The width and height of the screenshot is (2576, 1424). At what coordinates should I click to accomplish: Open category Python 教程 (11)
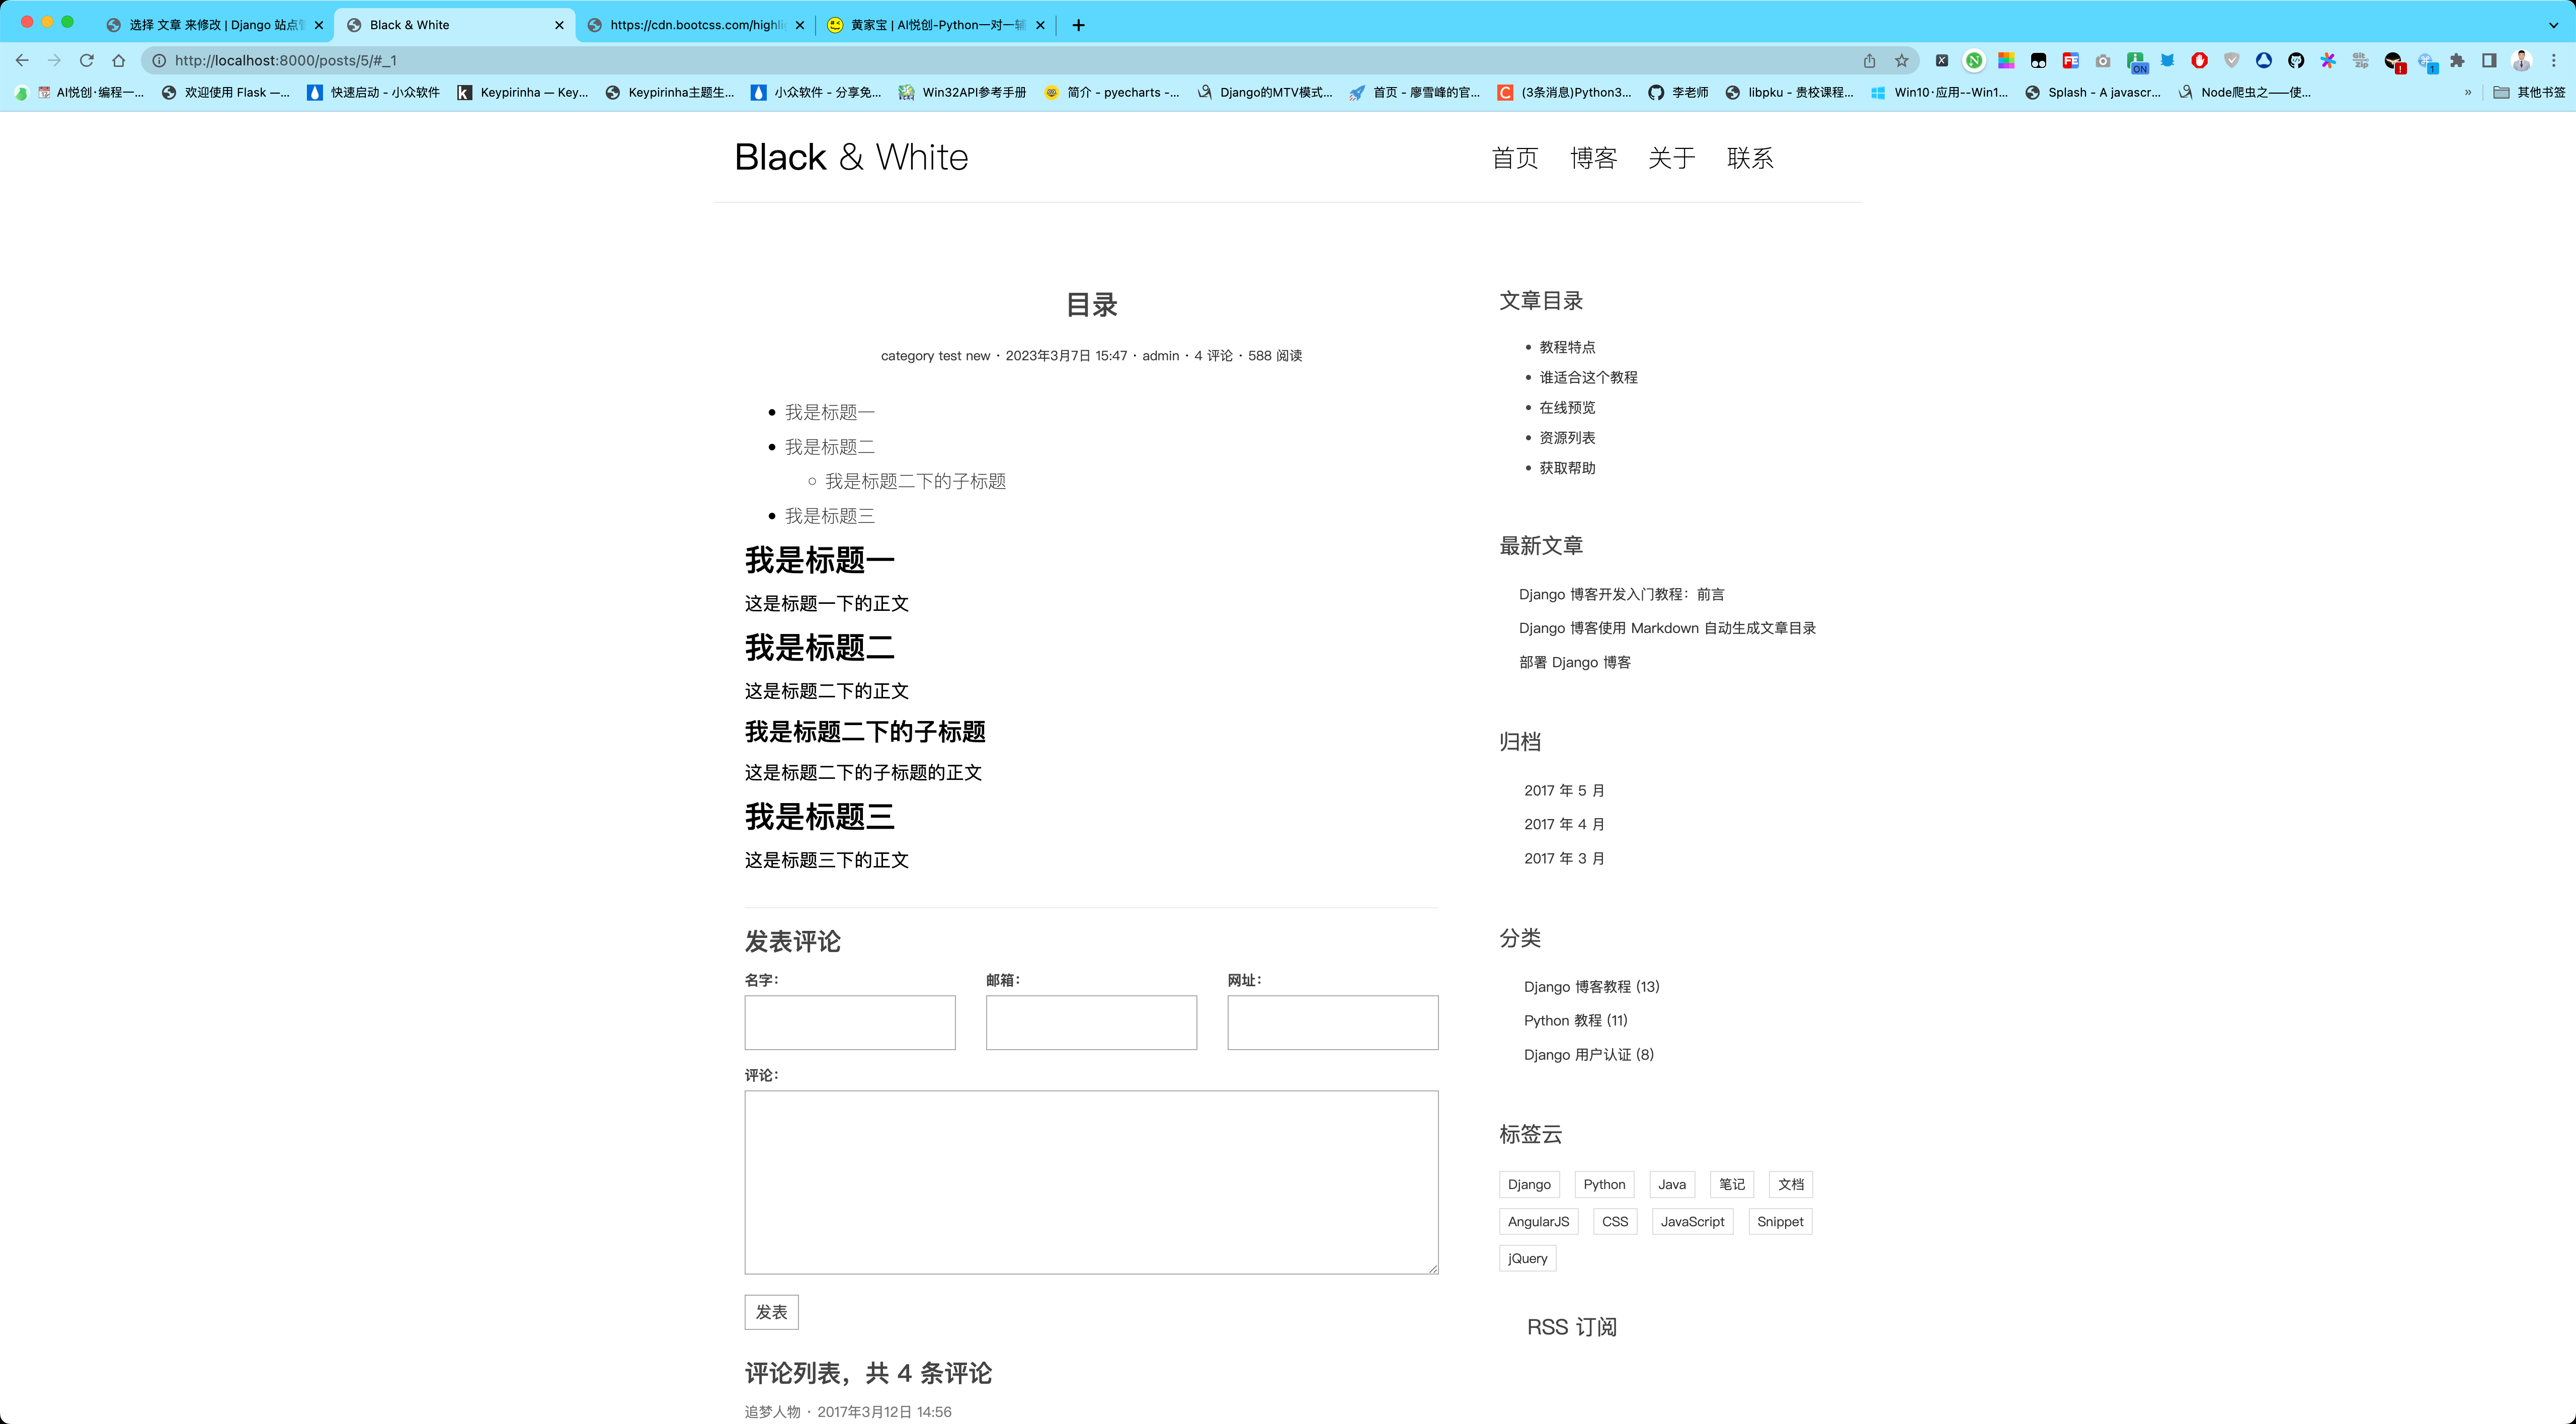tap(1576, 1020)
